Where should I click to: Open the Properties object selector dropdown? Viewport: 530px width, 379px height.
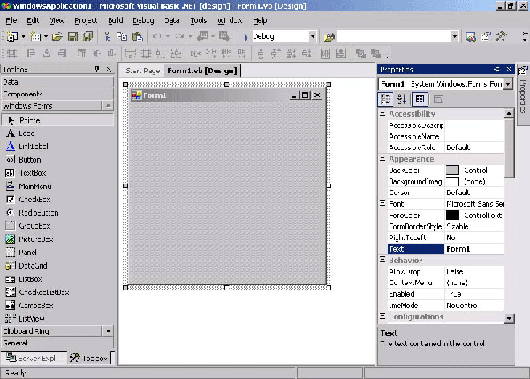(x=508, y=84)
